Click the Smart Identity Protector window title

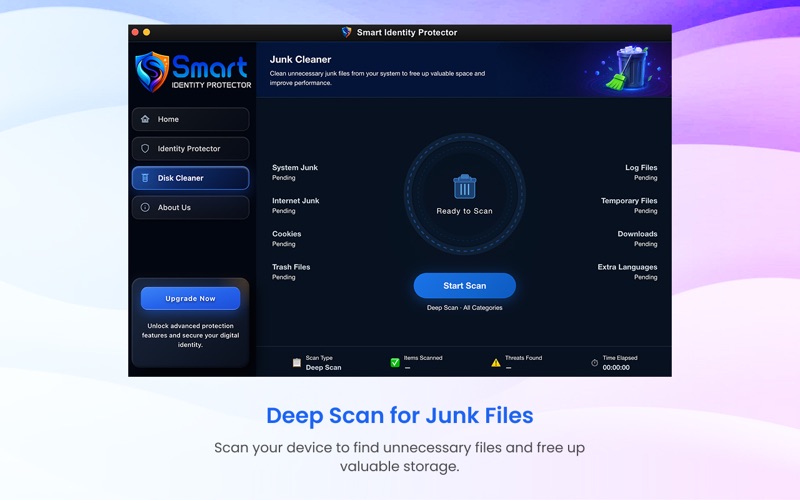click(407, 32)
